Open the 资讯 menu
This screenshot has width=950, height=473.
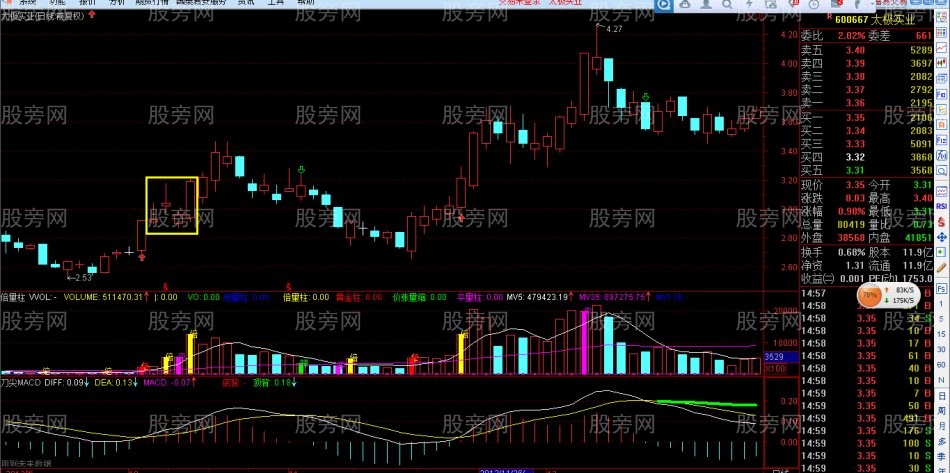(x=246, y=2)
